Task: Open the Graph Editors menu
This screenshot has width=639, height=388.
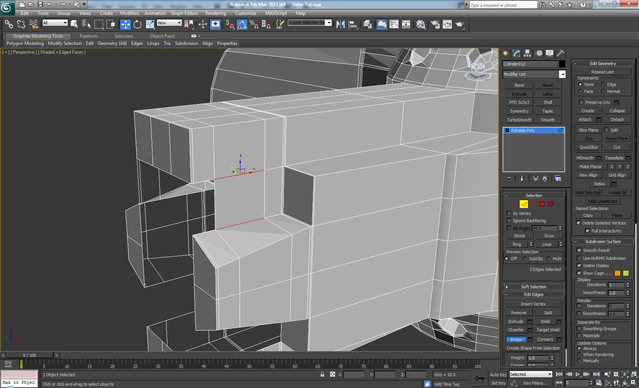Action: [x=184, y=13]
